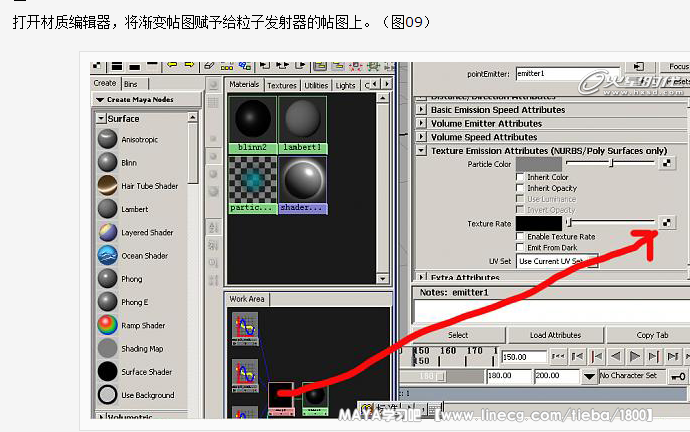Switch to the Create tab
This screenshot has width=690, height=432.
[x=105, y=83]
